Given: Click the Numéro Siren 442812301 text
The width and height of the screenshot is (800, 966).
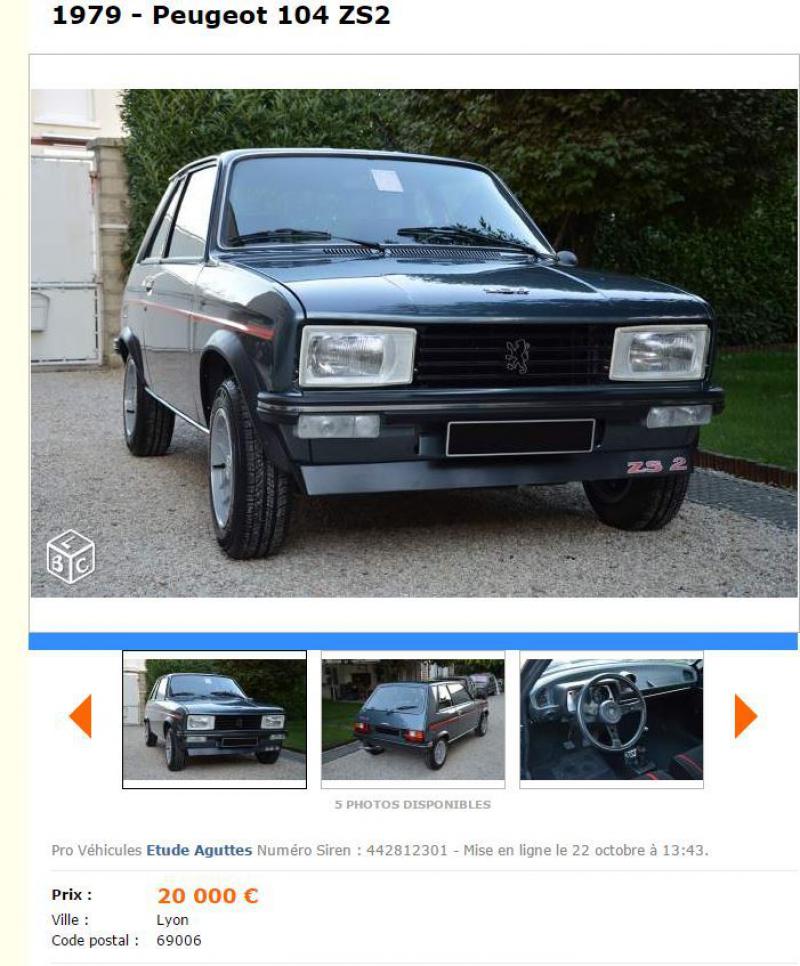Looking at the screenshot, I should (352, 850).
